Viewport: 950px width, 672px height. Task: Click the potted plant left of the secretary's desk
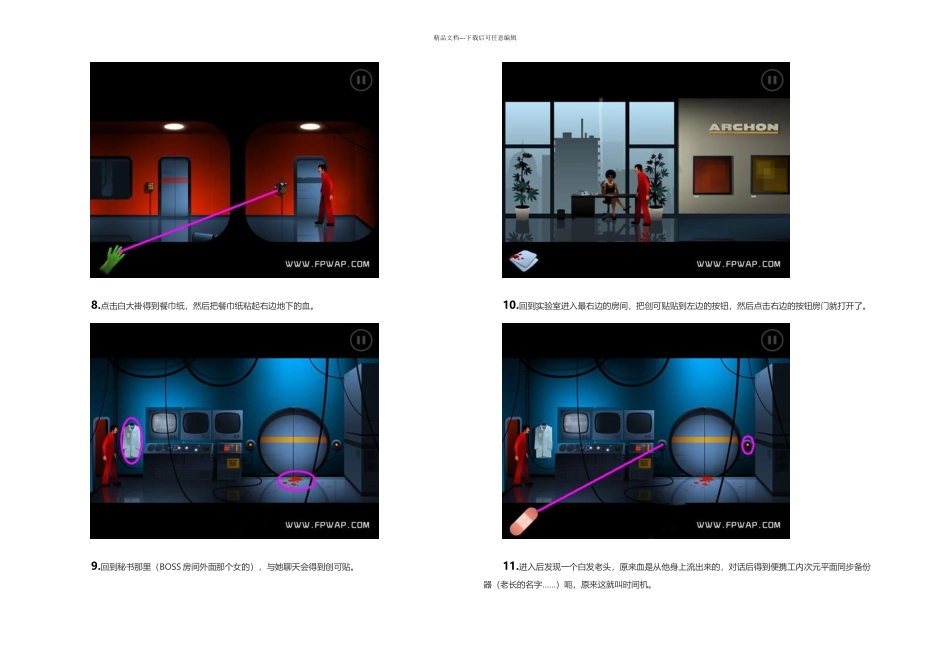[523, 185]
